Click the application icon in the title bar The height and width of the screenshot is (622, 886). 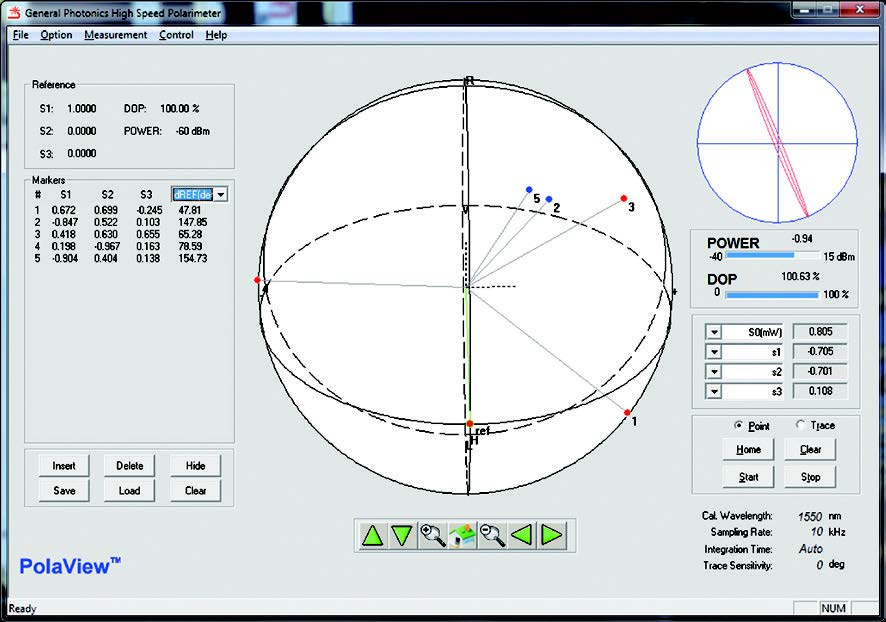tap(12, 11)
